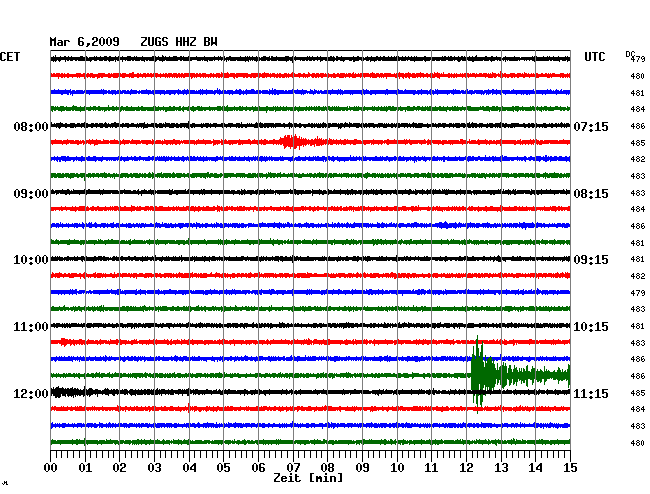Click minute tick label "02" on axis

(x=119, y=468)
